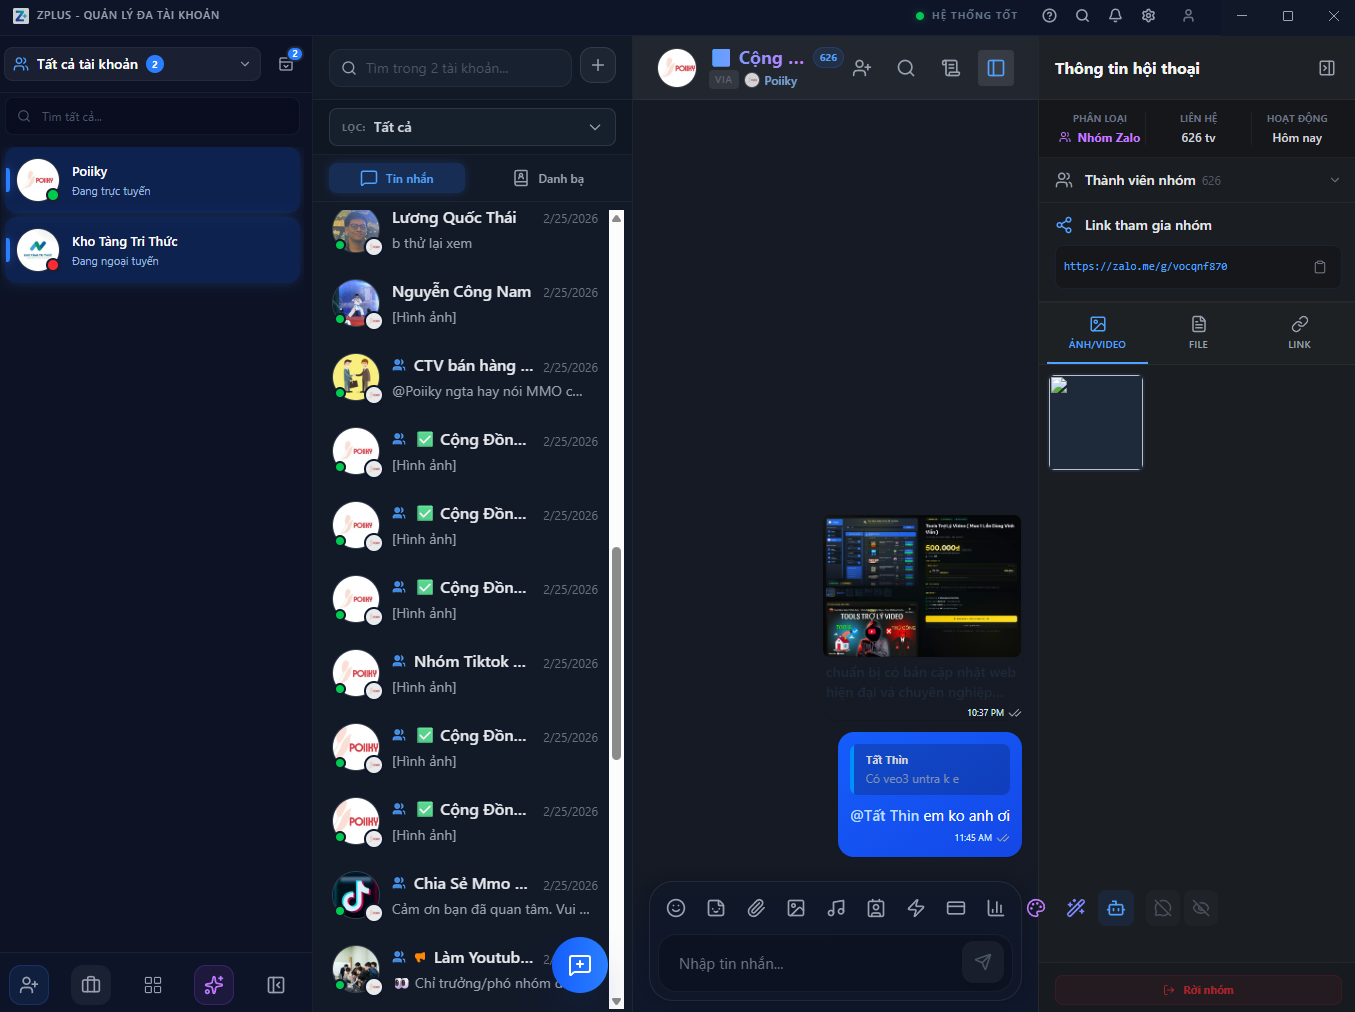Click the music note audio icon
This screenshot has height=1012, width=1355.
click(x=836, y=908)
